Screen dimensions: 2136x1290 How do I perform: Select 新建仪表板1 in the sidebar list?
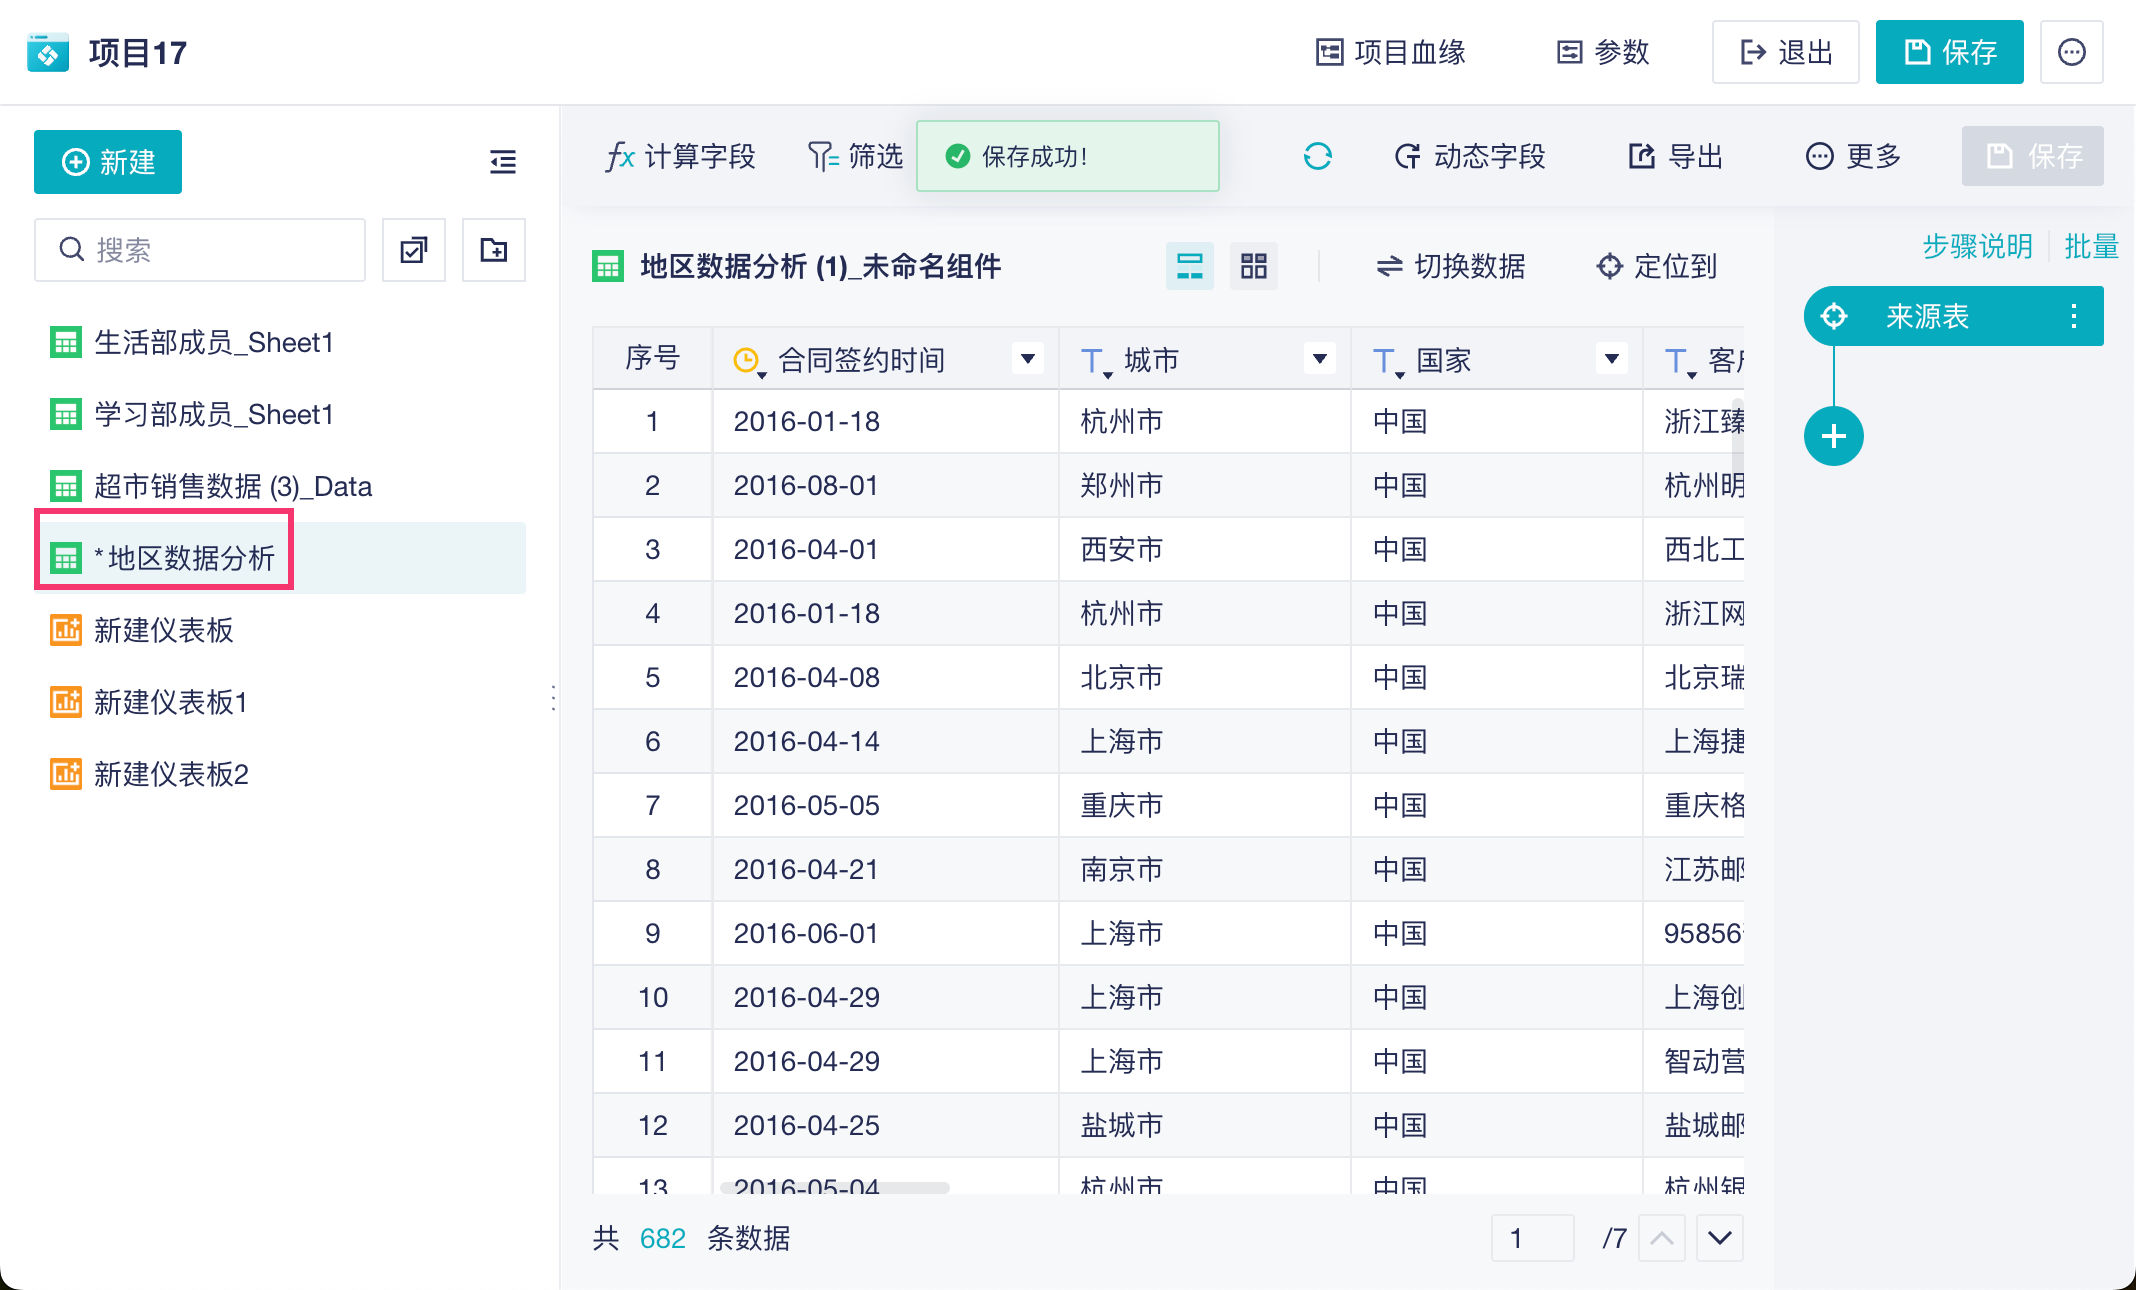pos(170,702)
